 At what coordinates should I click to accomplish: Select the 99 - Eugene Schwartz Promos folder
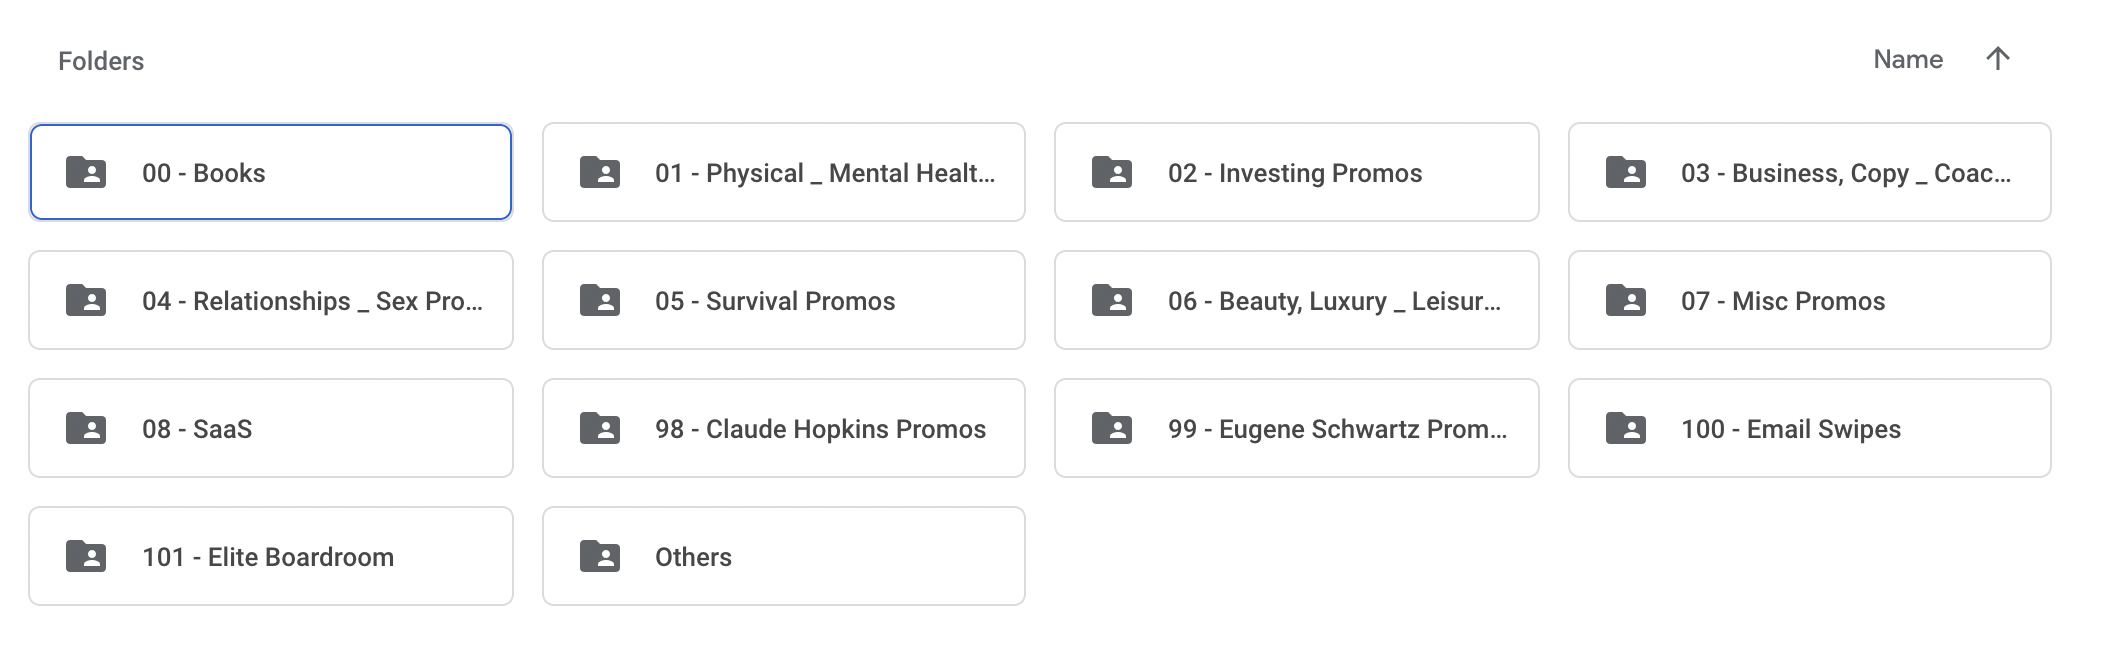click(1297, 428)
